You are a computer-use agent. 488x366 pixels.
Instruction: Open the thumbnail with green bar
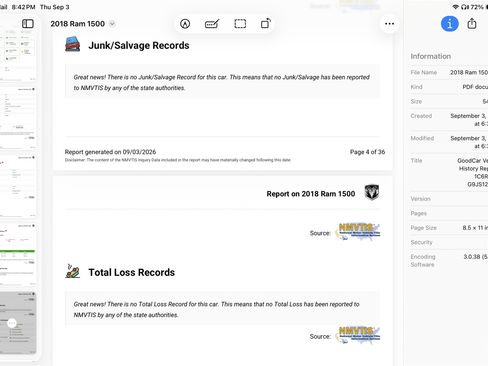pyautogui.click(x=18, y=254)
